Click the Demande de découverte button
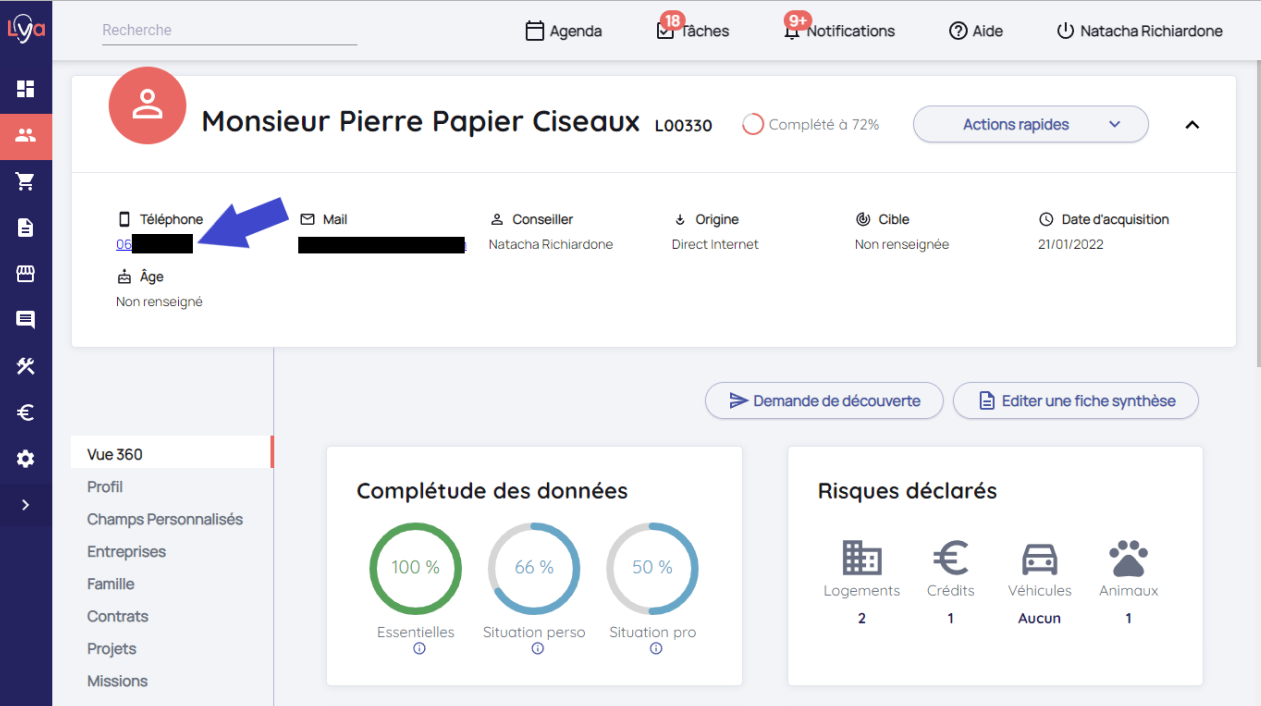The height and width of the screenshot is (706, 1261). 824,401
